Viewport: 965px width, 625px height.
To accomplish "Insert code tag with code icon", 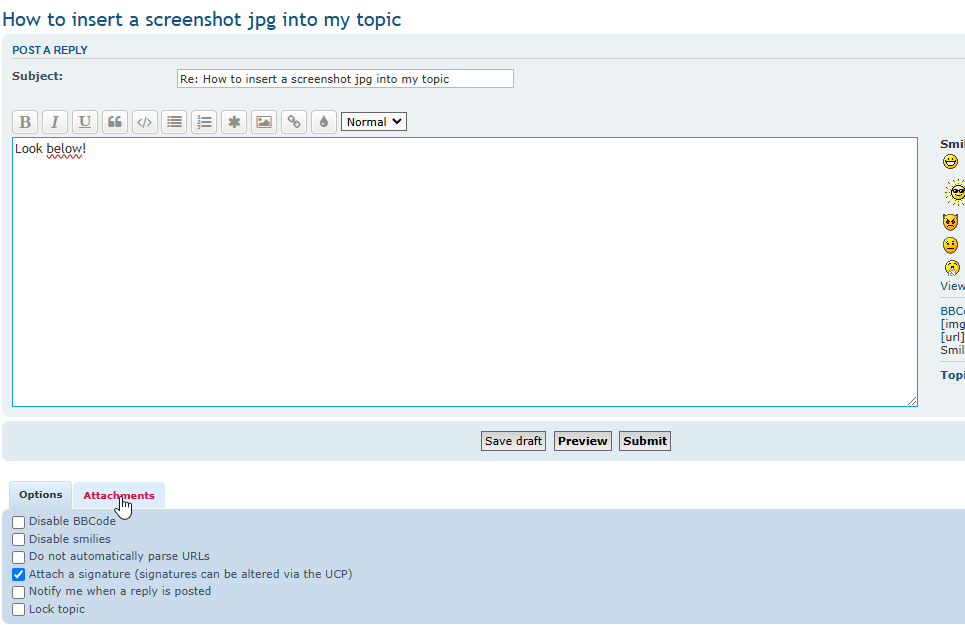I will click(x=145, y=122).
